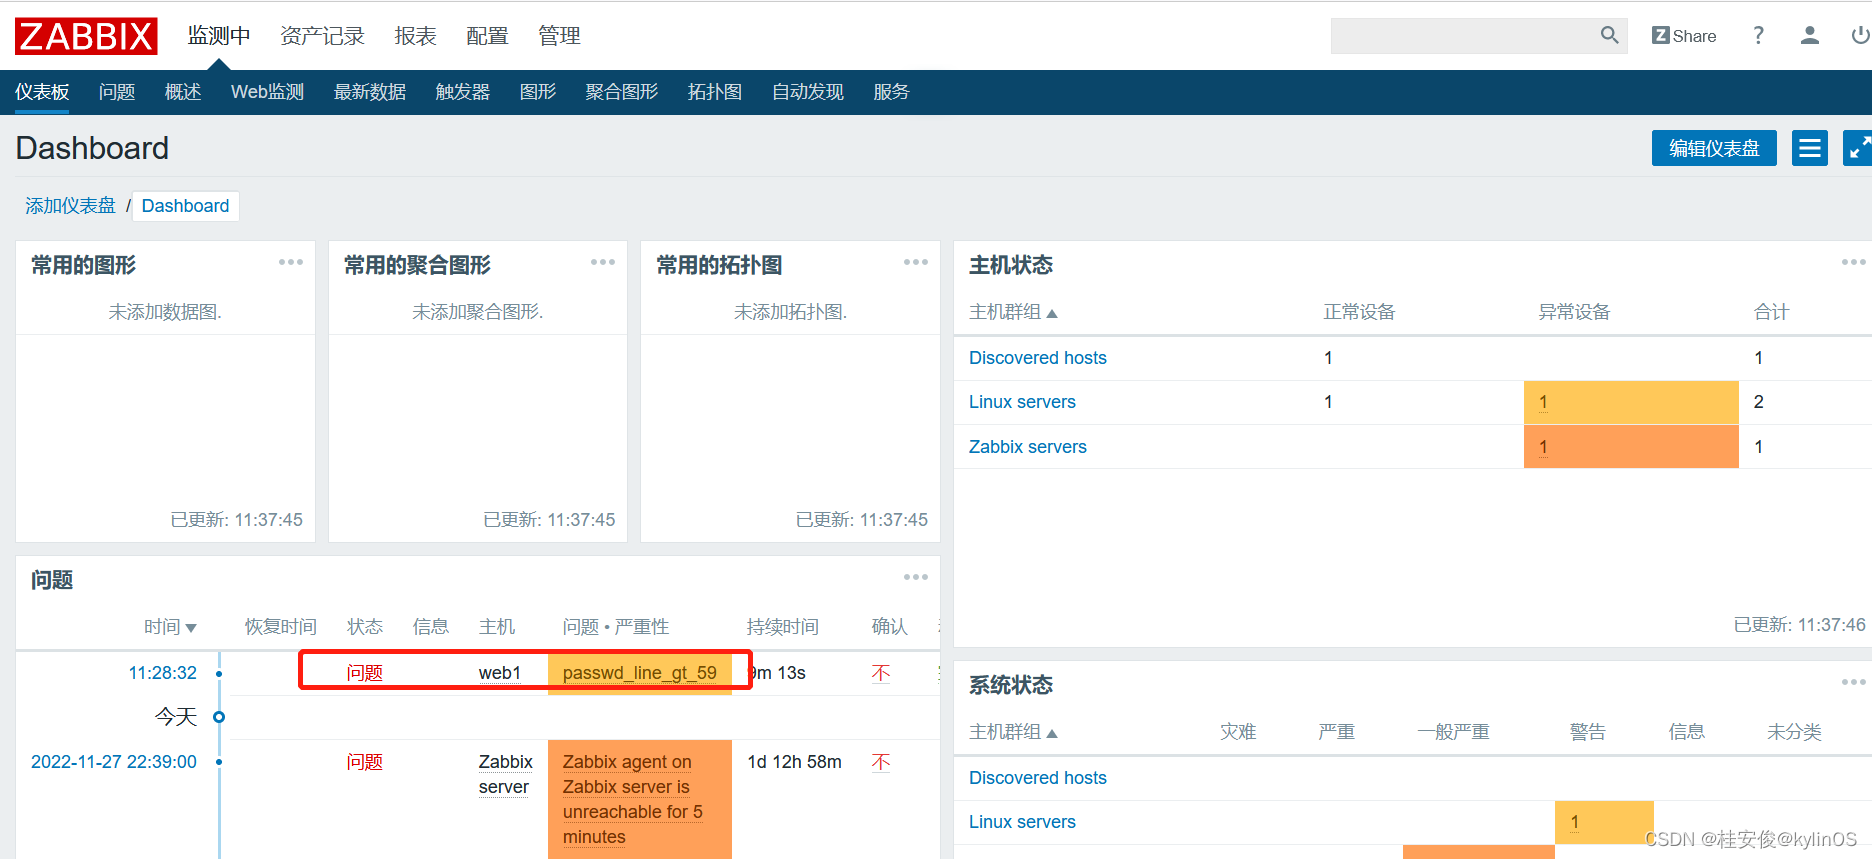Screen dimensions: 1872x859
Task: Go to the 问题 submenu tab
Action: pyautogui.click(x=117, y=92)
